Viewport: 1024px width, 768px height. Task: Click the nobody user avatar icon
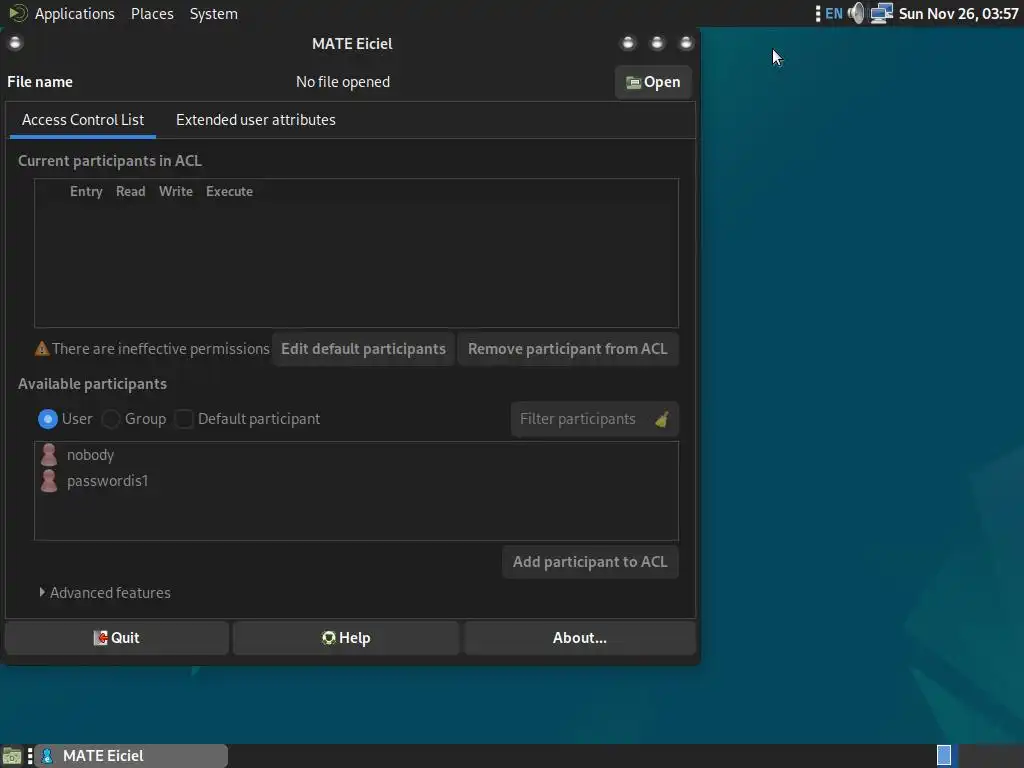(x=49, y=455)
